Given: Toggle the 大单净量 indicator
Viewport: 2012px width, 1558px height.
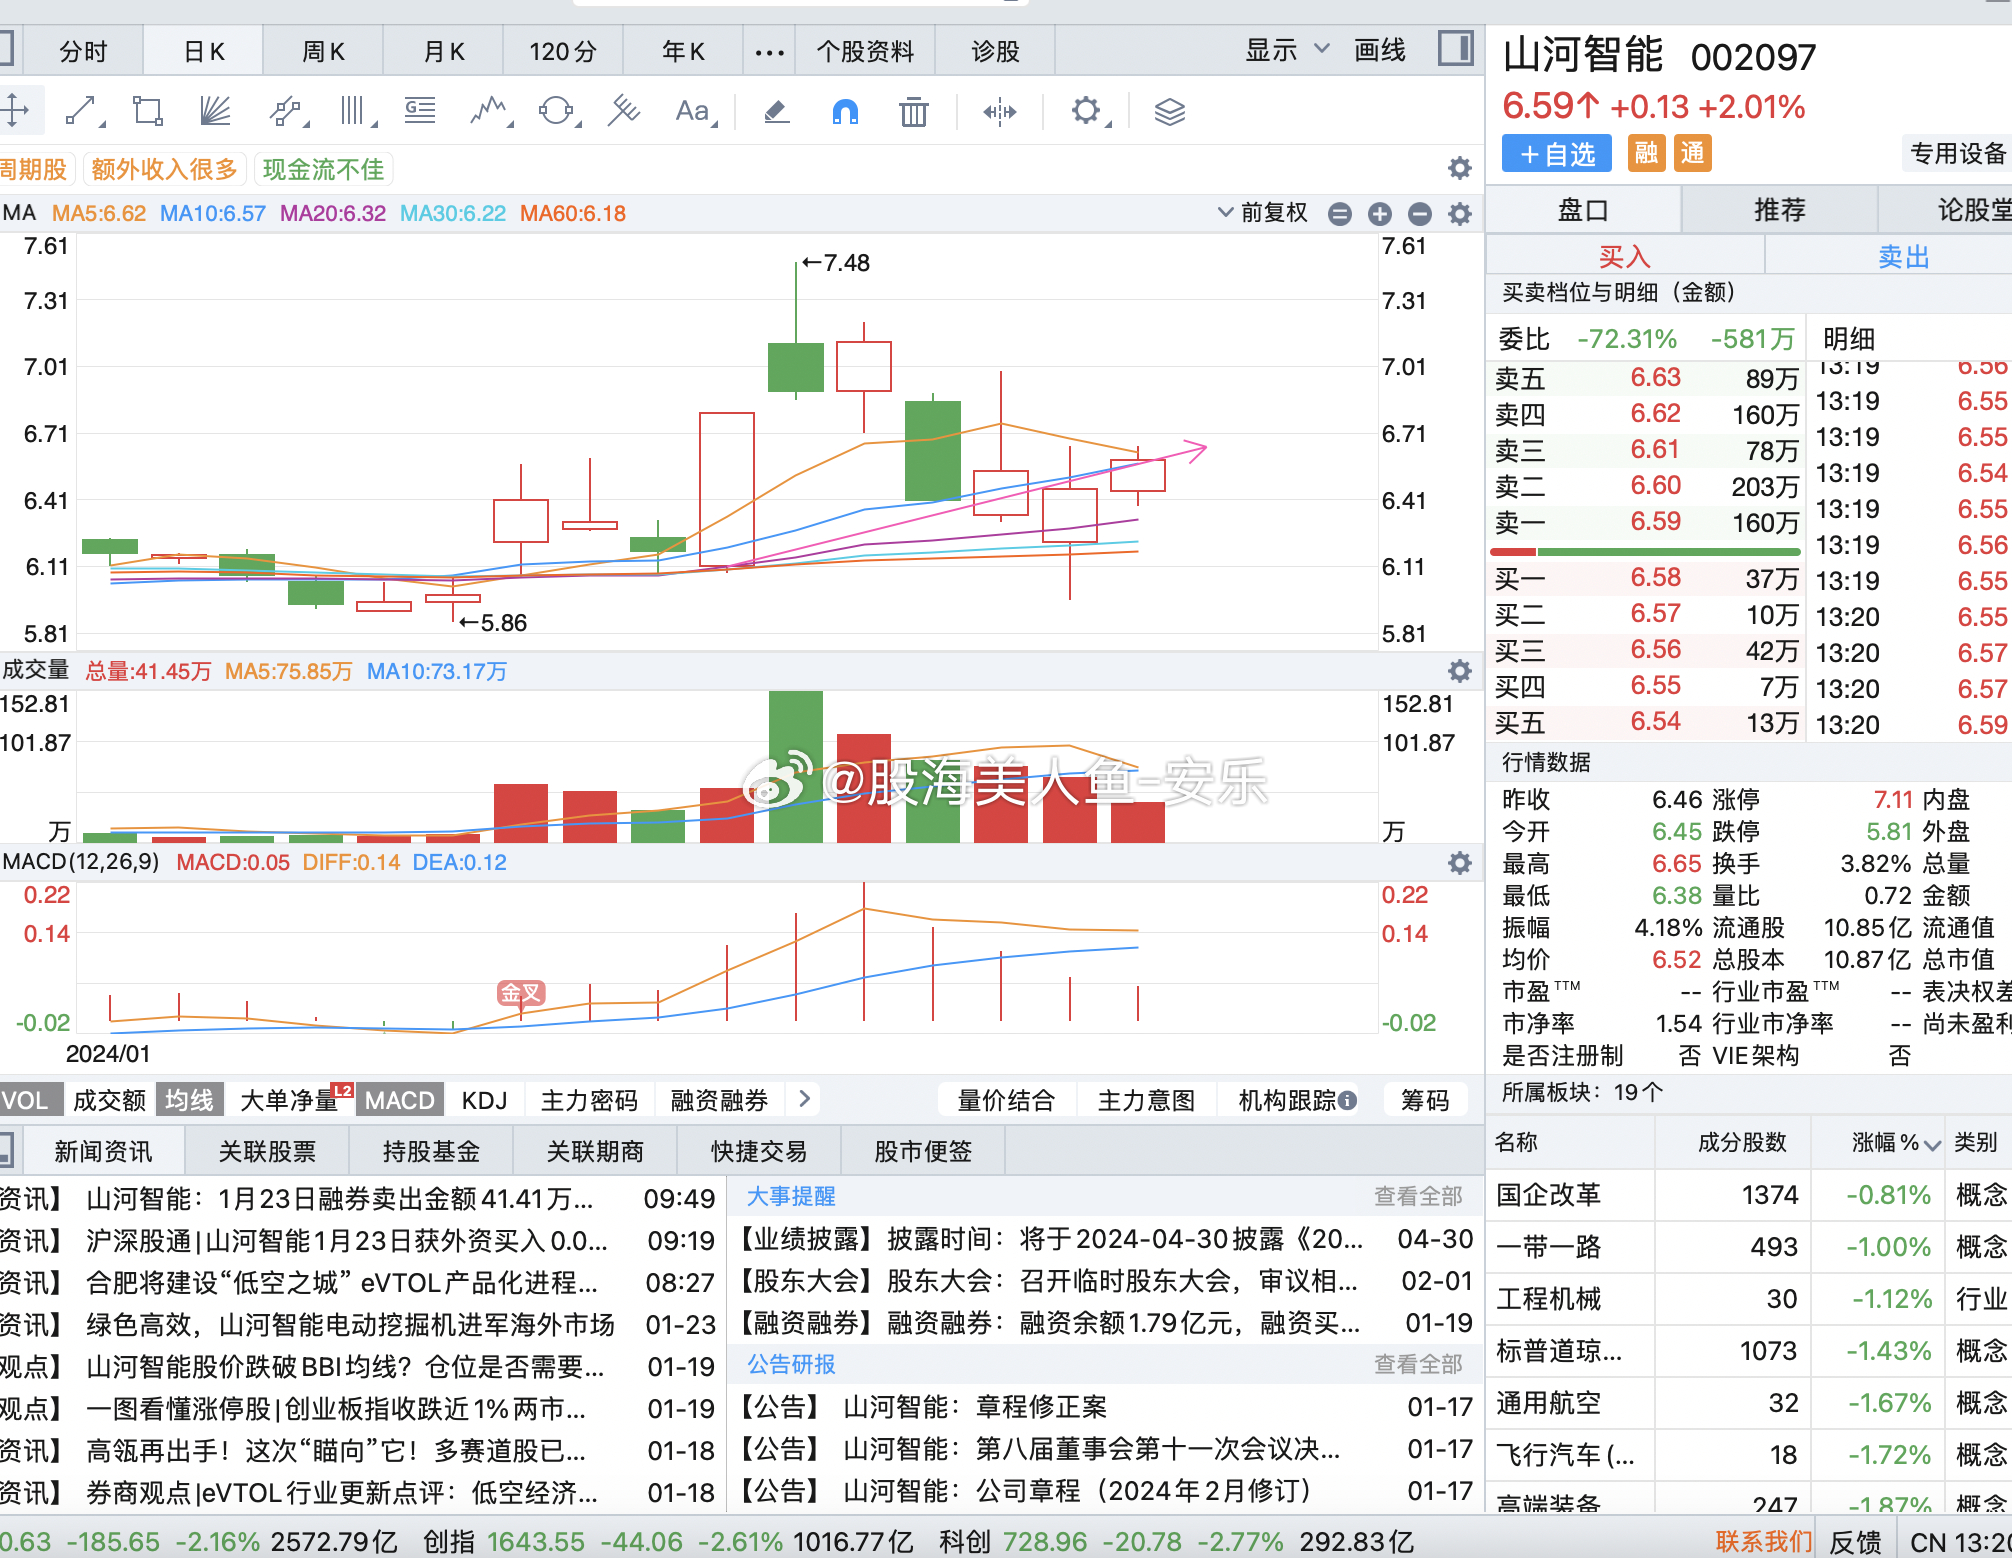Looking at the screenshot, I should pos(291,1101).
